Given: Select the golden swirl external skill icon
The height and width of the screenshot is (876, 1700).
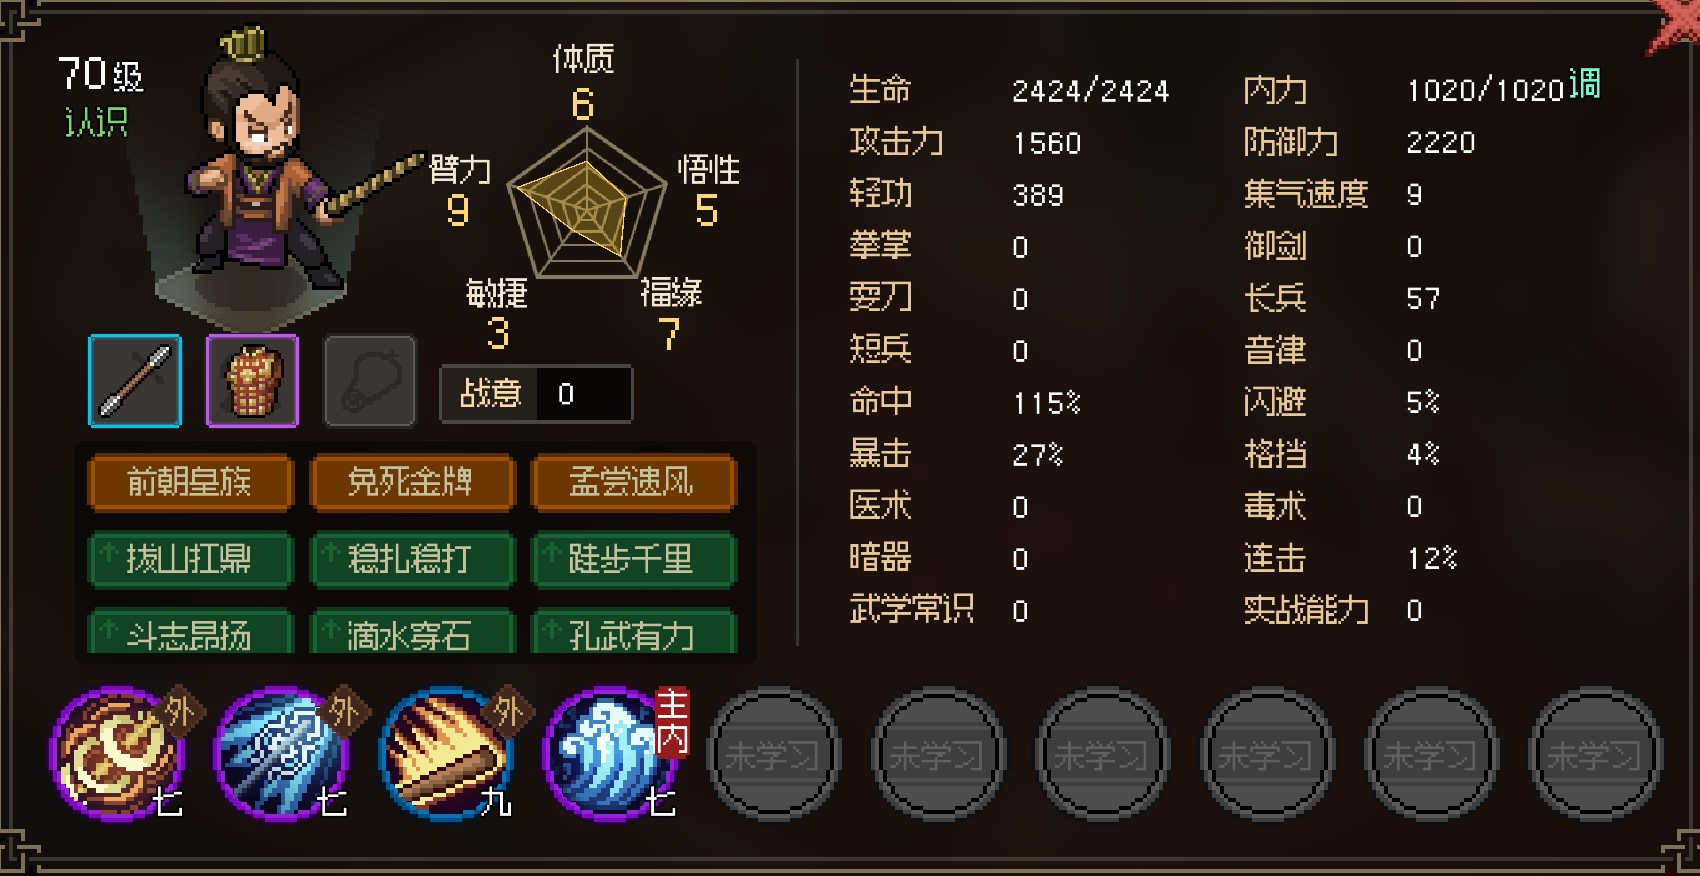Looking at the screenshot, I should (117, 754).
